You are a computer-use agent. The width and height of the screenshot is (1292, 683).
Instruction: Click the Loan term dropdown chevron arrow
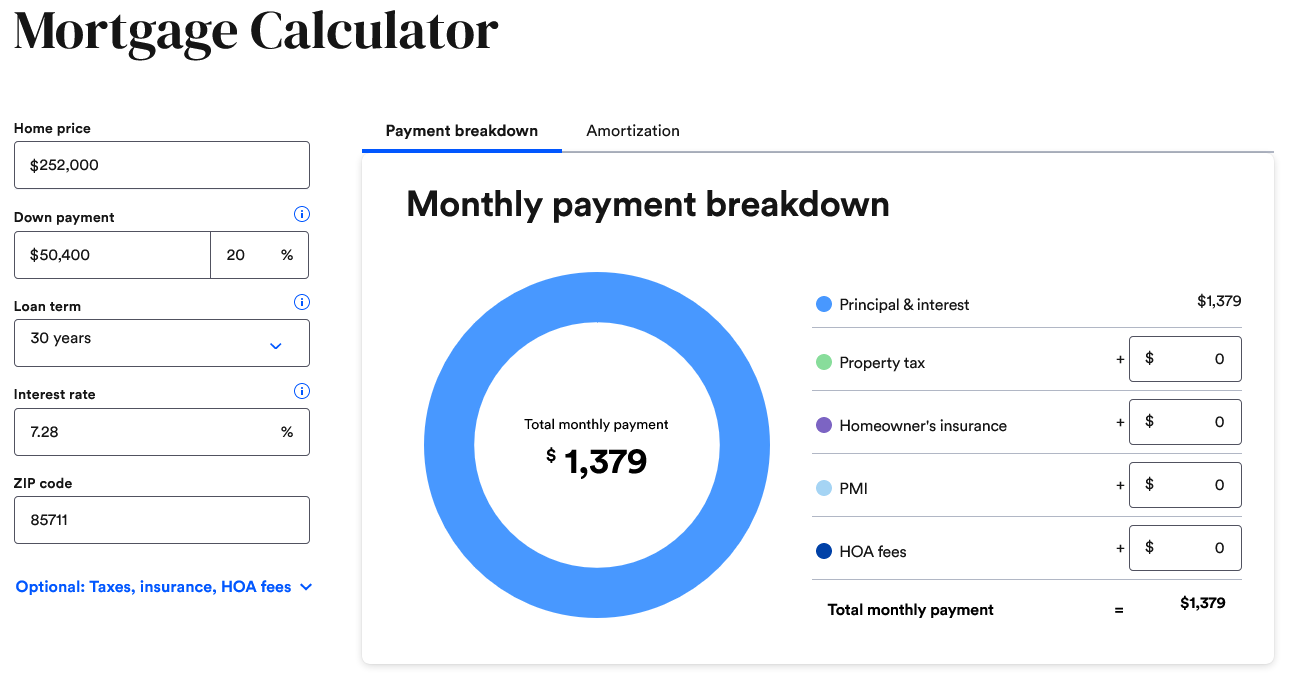pyautogui.click(x=276, y=346)
